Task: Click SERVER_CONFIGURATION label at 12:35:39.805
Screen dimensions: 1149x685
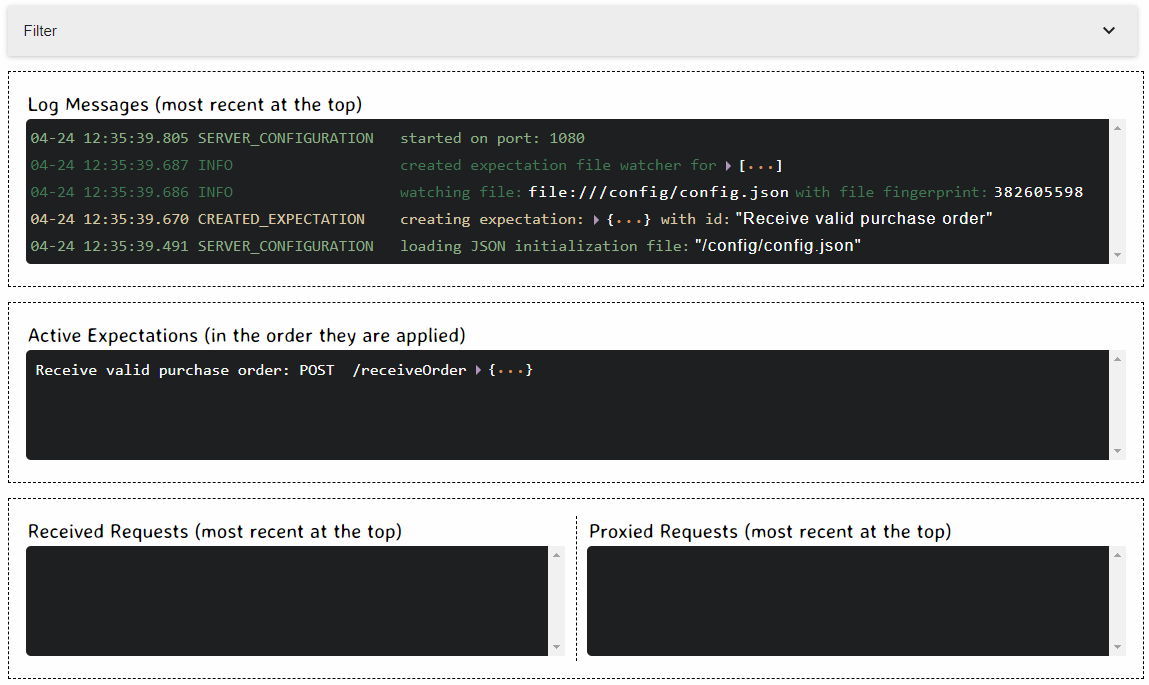Action: pyautogui.click(x=286, y=138)
